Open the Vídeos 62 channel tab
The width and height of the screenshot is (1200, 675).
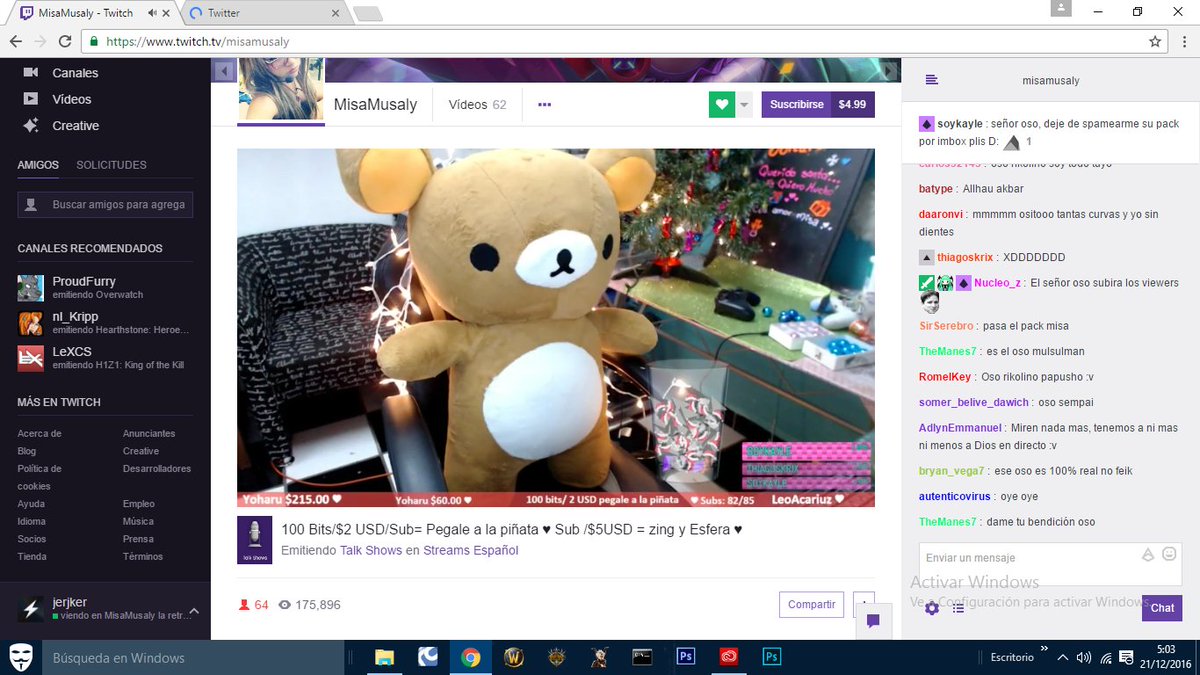(477, 104)
